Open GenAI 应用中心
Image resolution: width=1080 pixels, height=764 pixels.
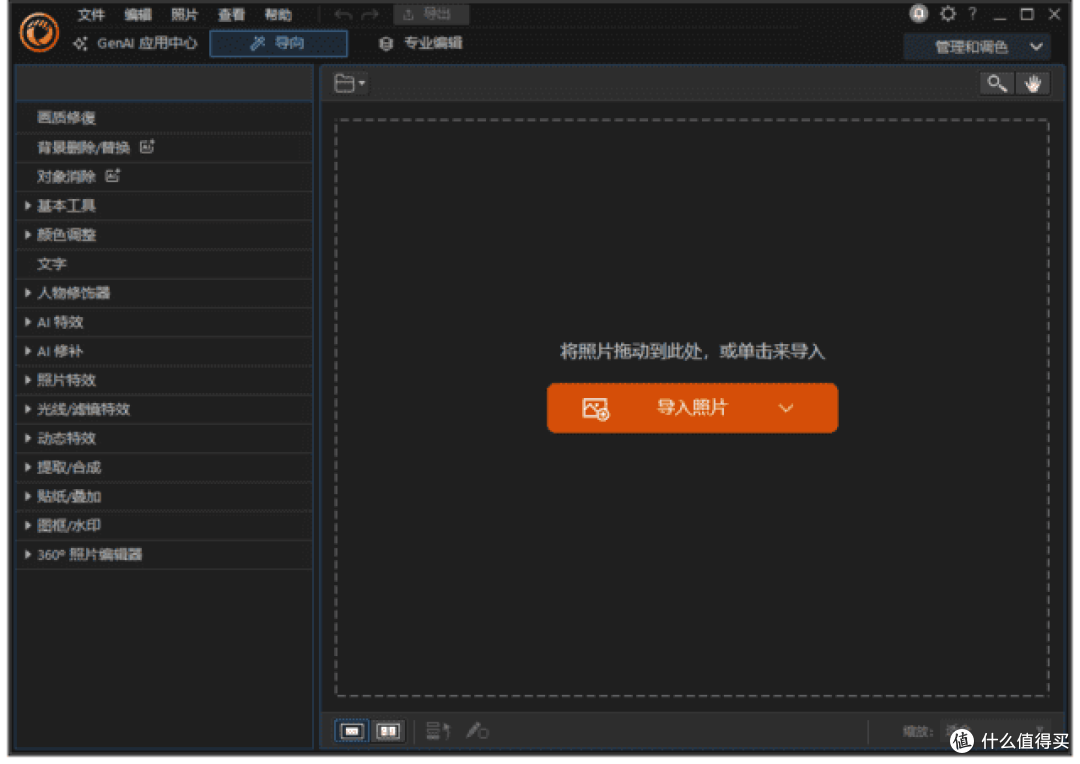pos(135,43)
